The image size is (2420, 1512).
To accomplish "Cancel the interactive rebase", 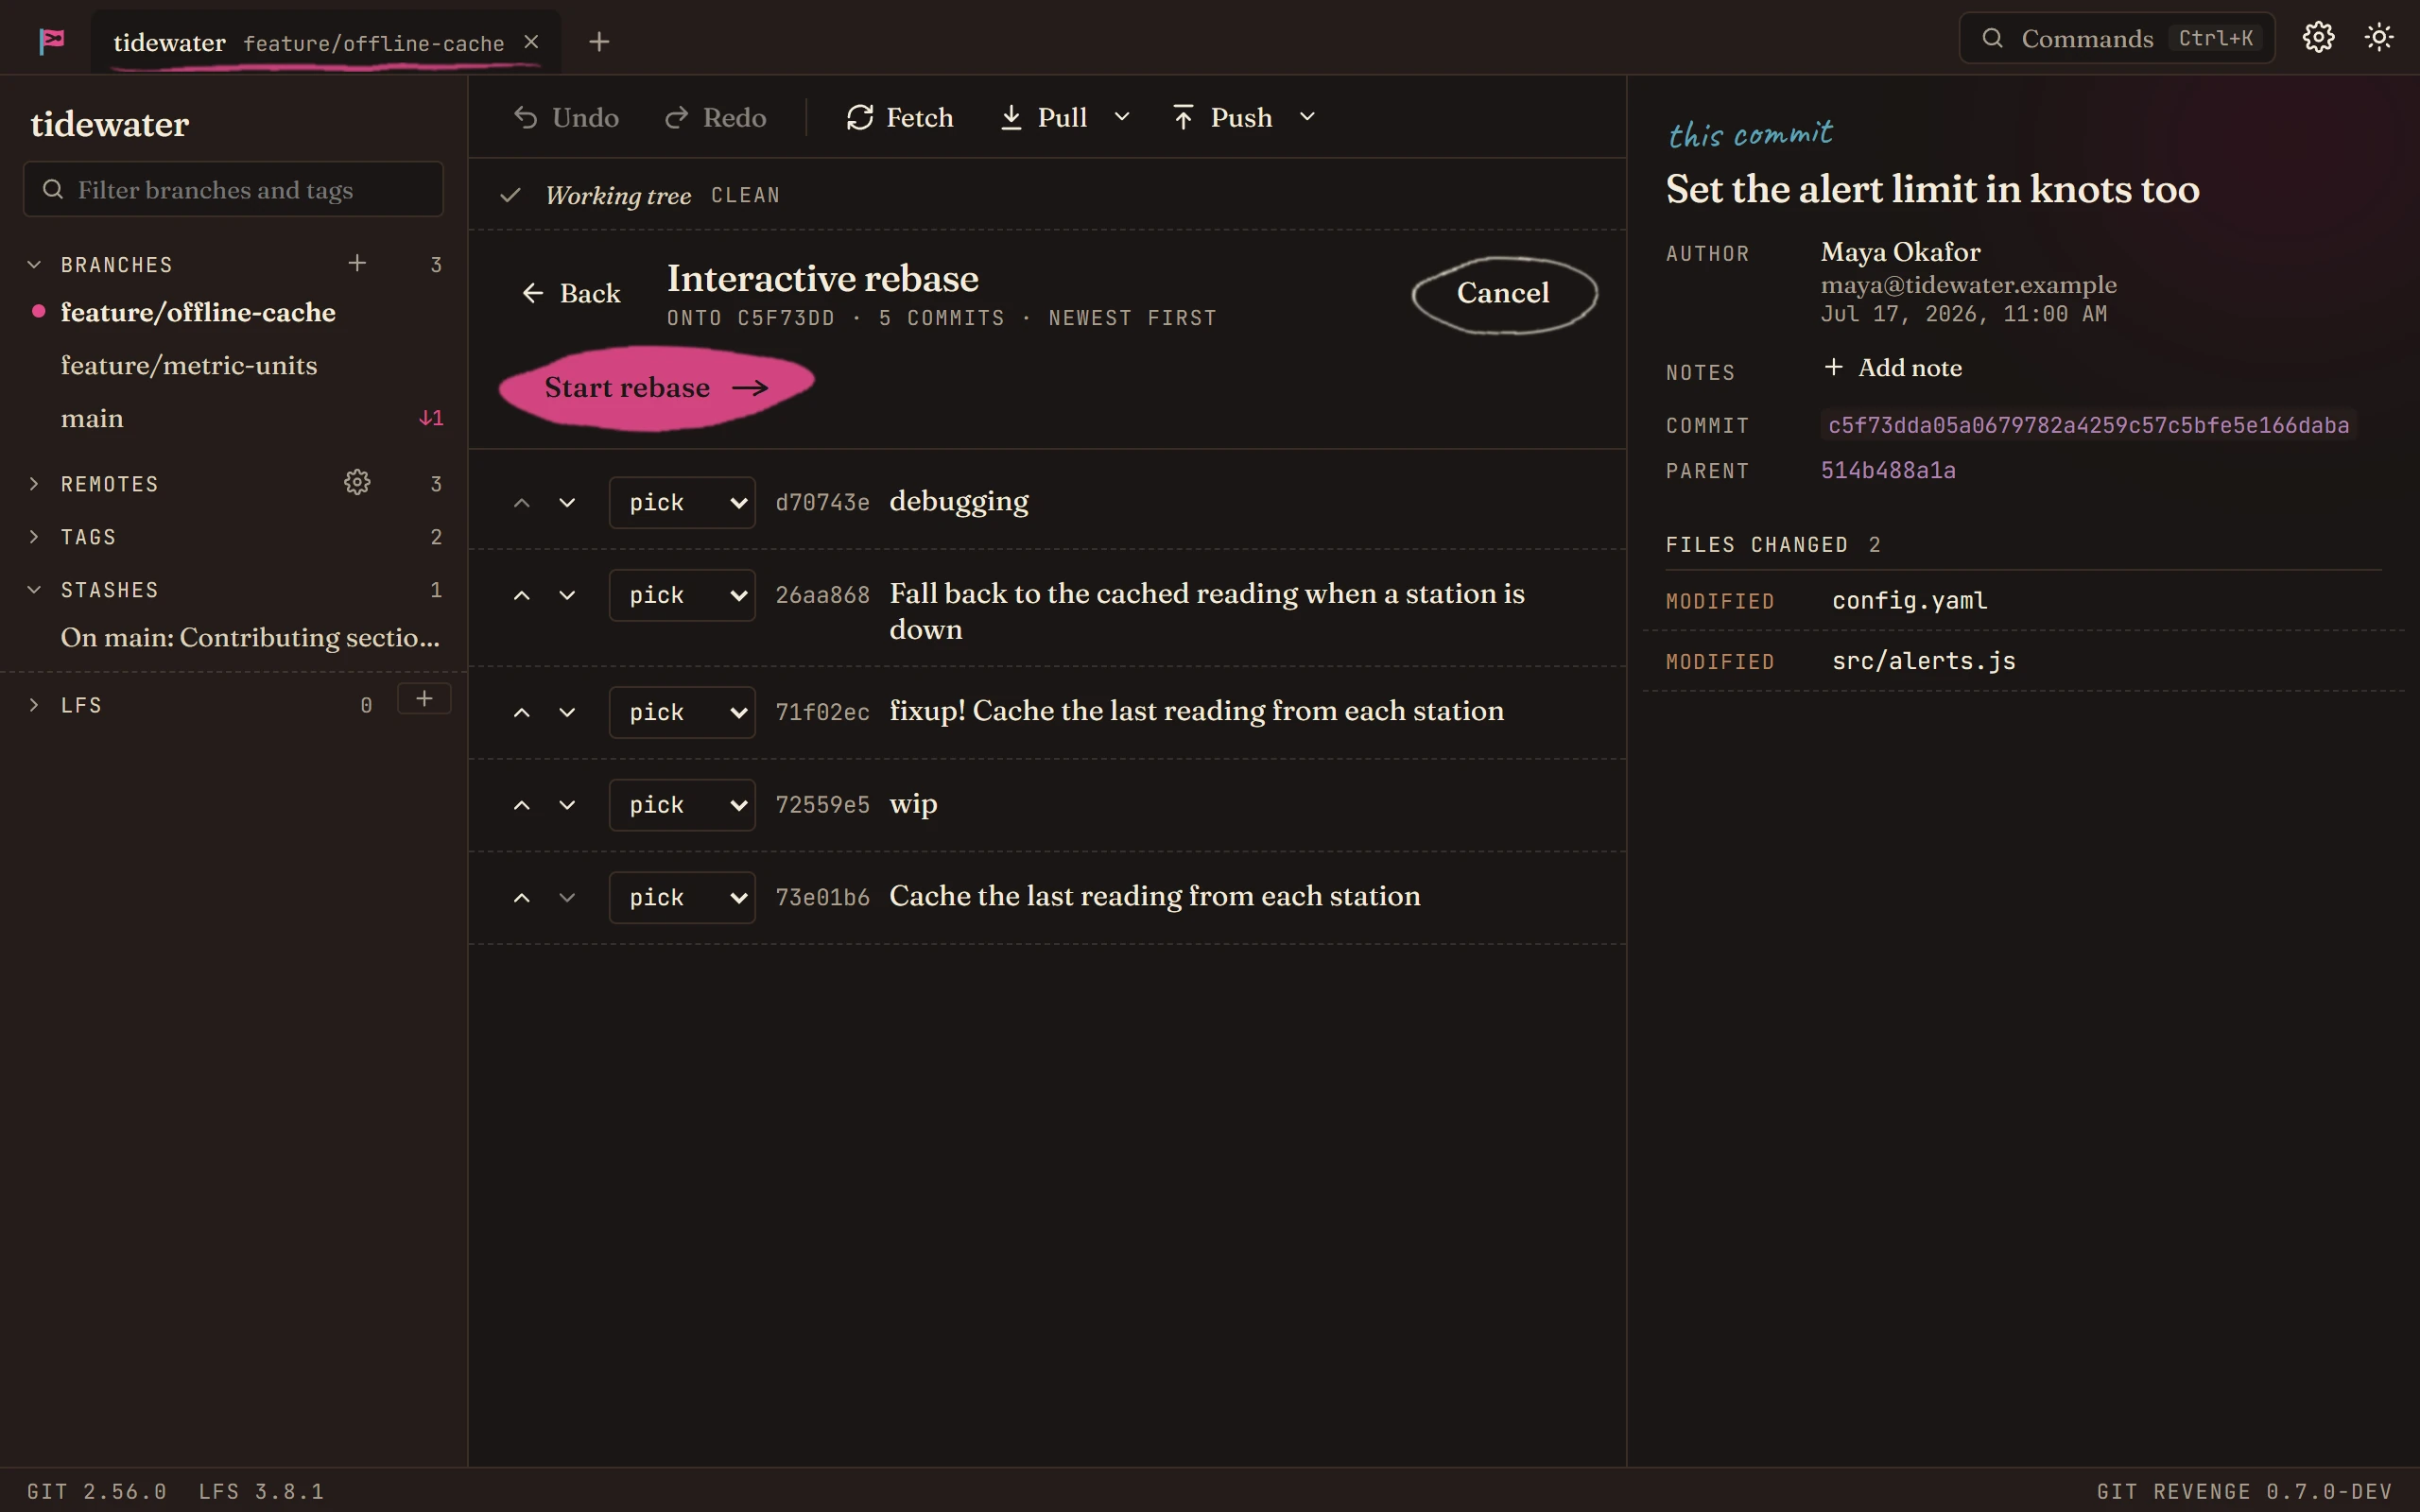I will click(1503, 293).
